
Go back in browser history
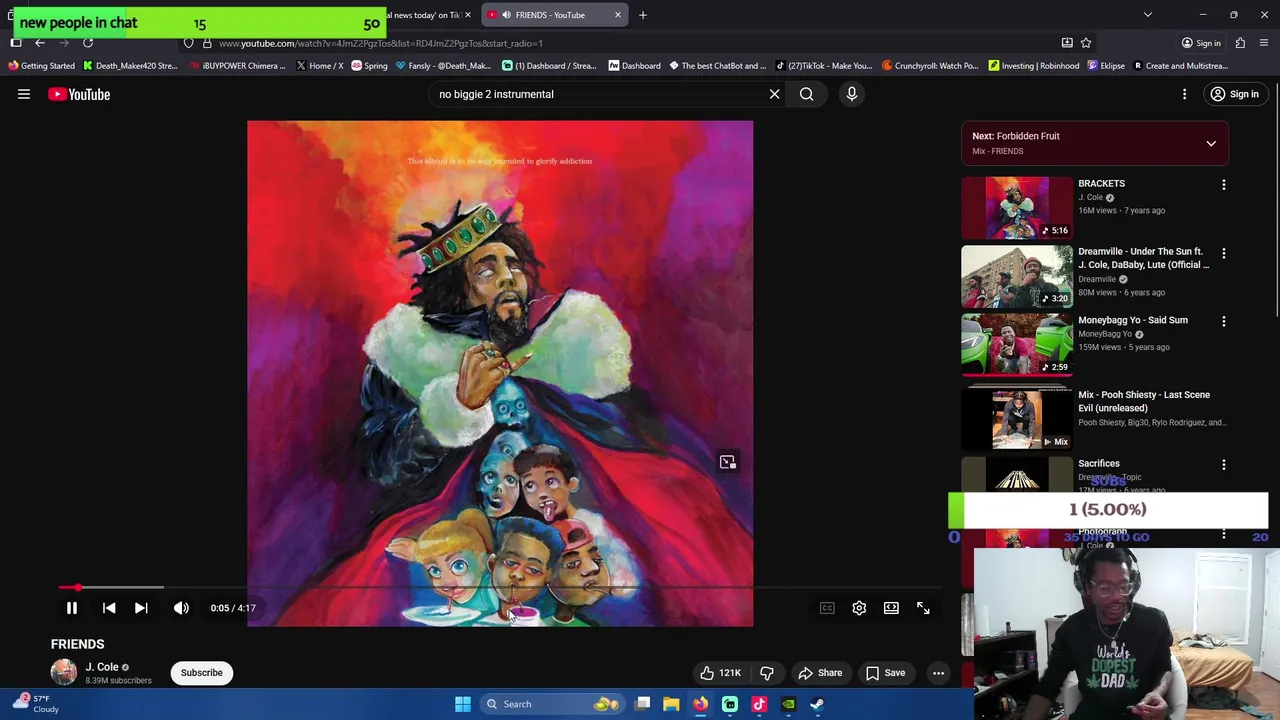(40, 43)
